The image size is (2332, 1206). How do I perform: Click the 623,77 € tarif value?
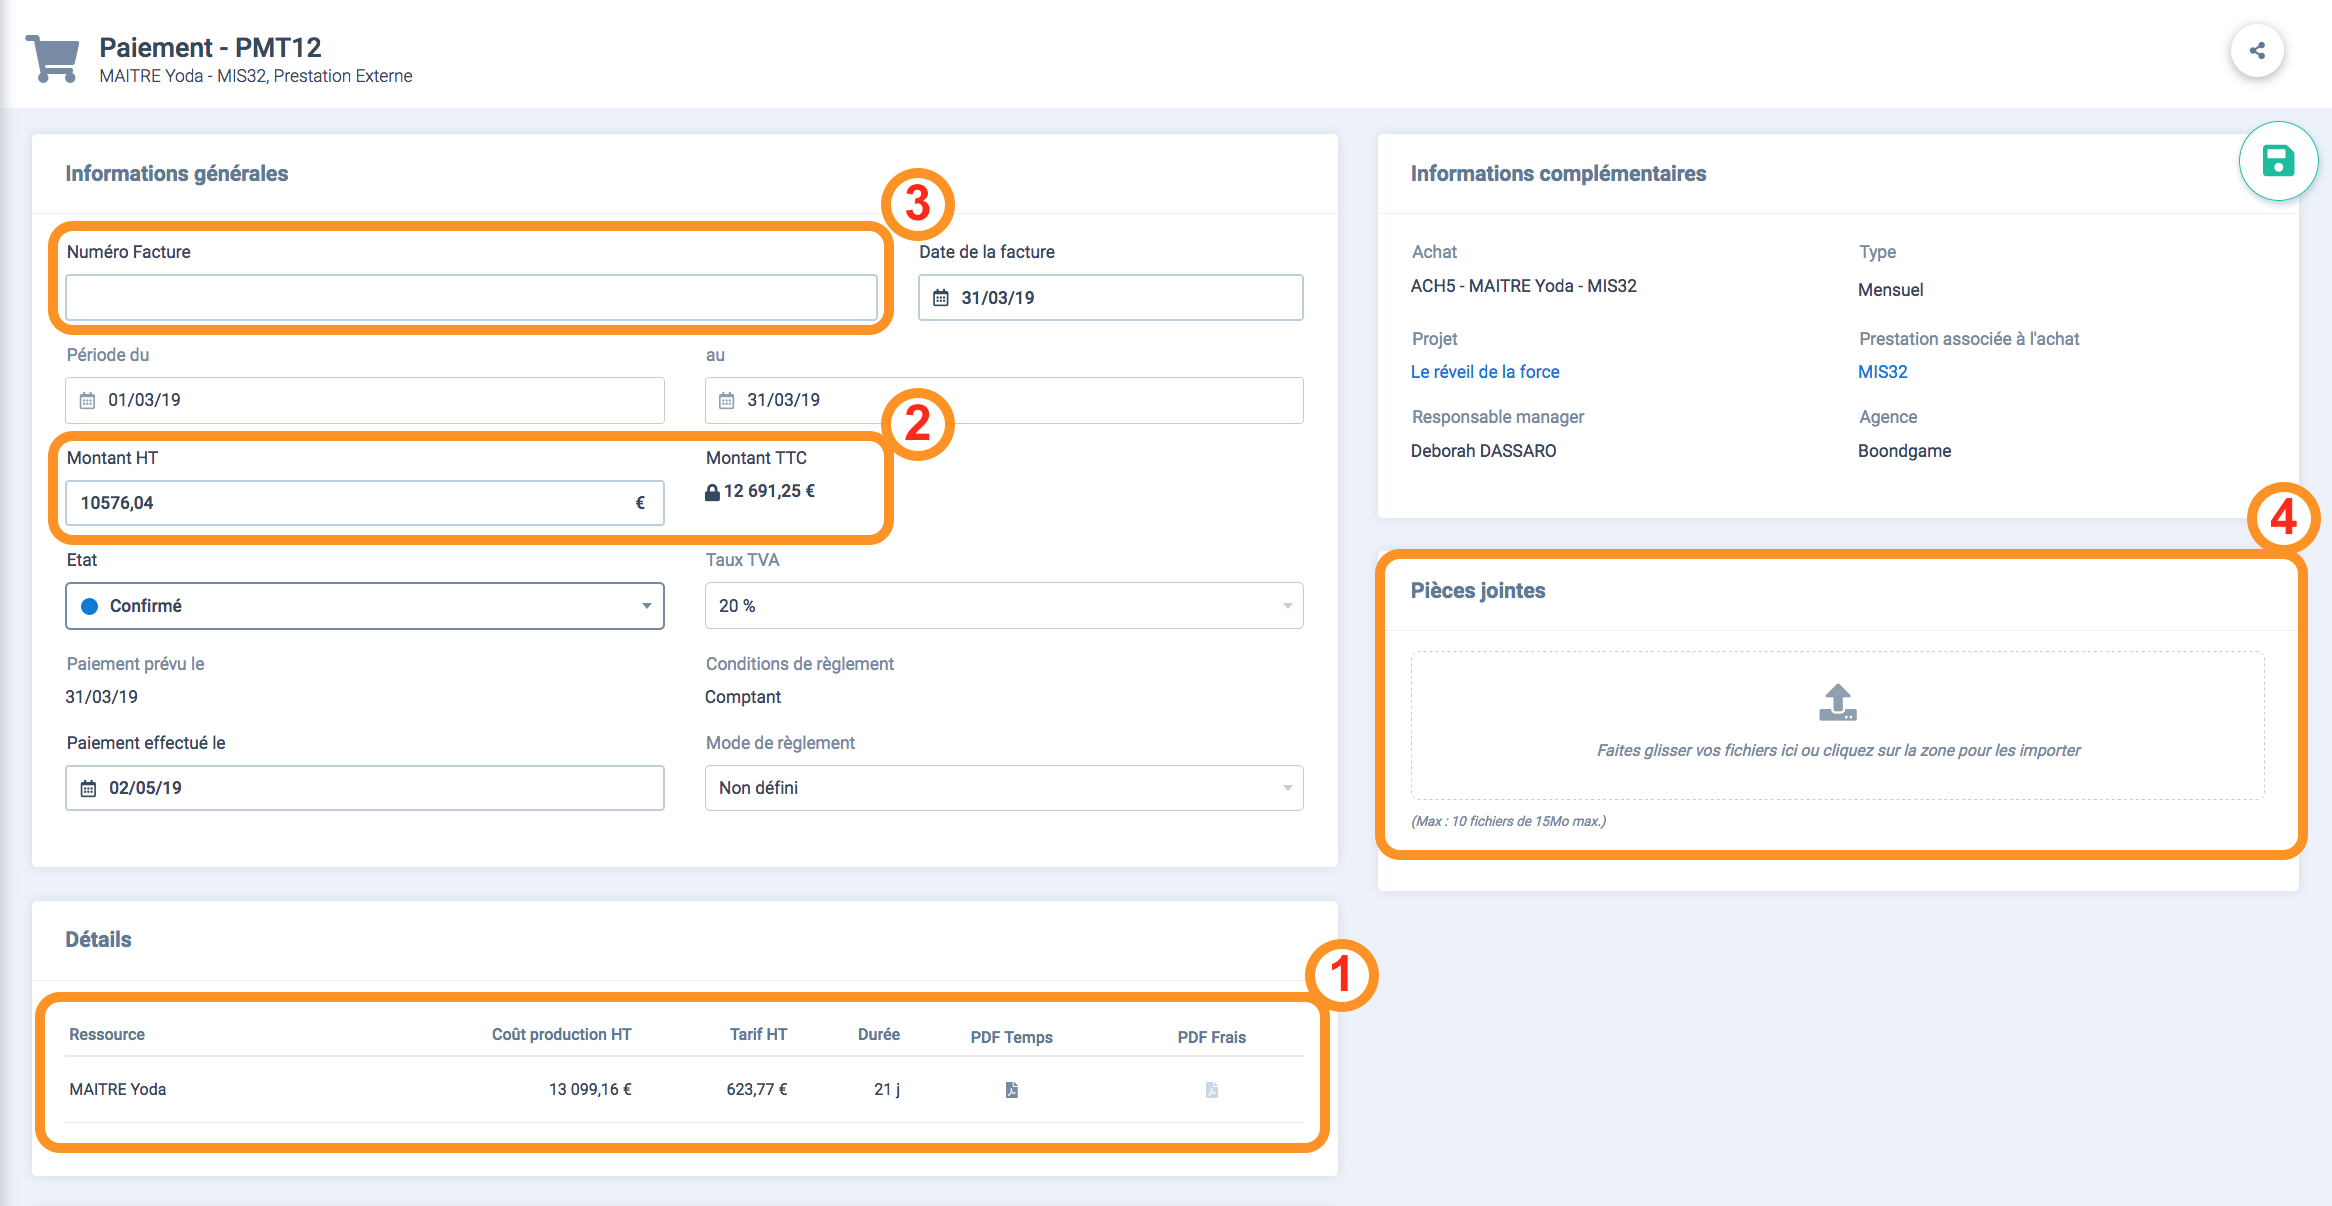(x=757, y=1090)
